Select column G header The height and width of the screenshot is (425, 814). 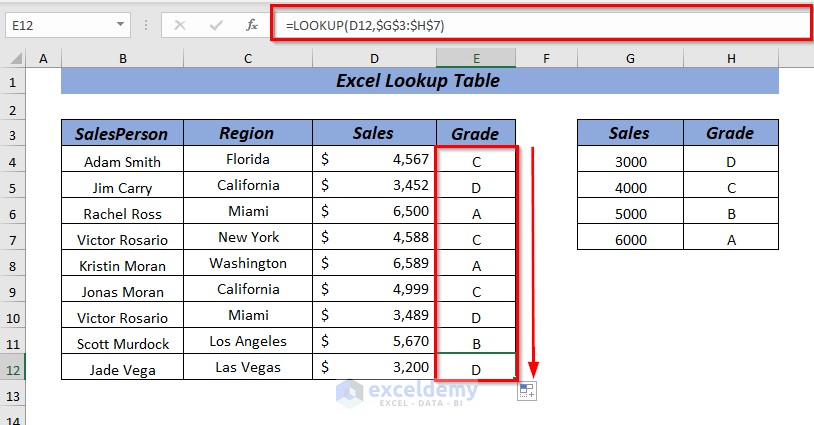tap(630, 59)
